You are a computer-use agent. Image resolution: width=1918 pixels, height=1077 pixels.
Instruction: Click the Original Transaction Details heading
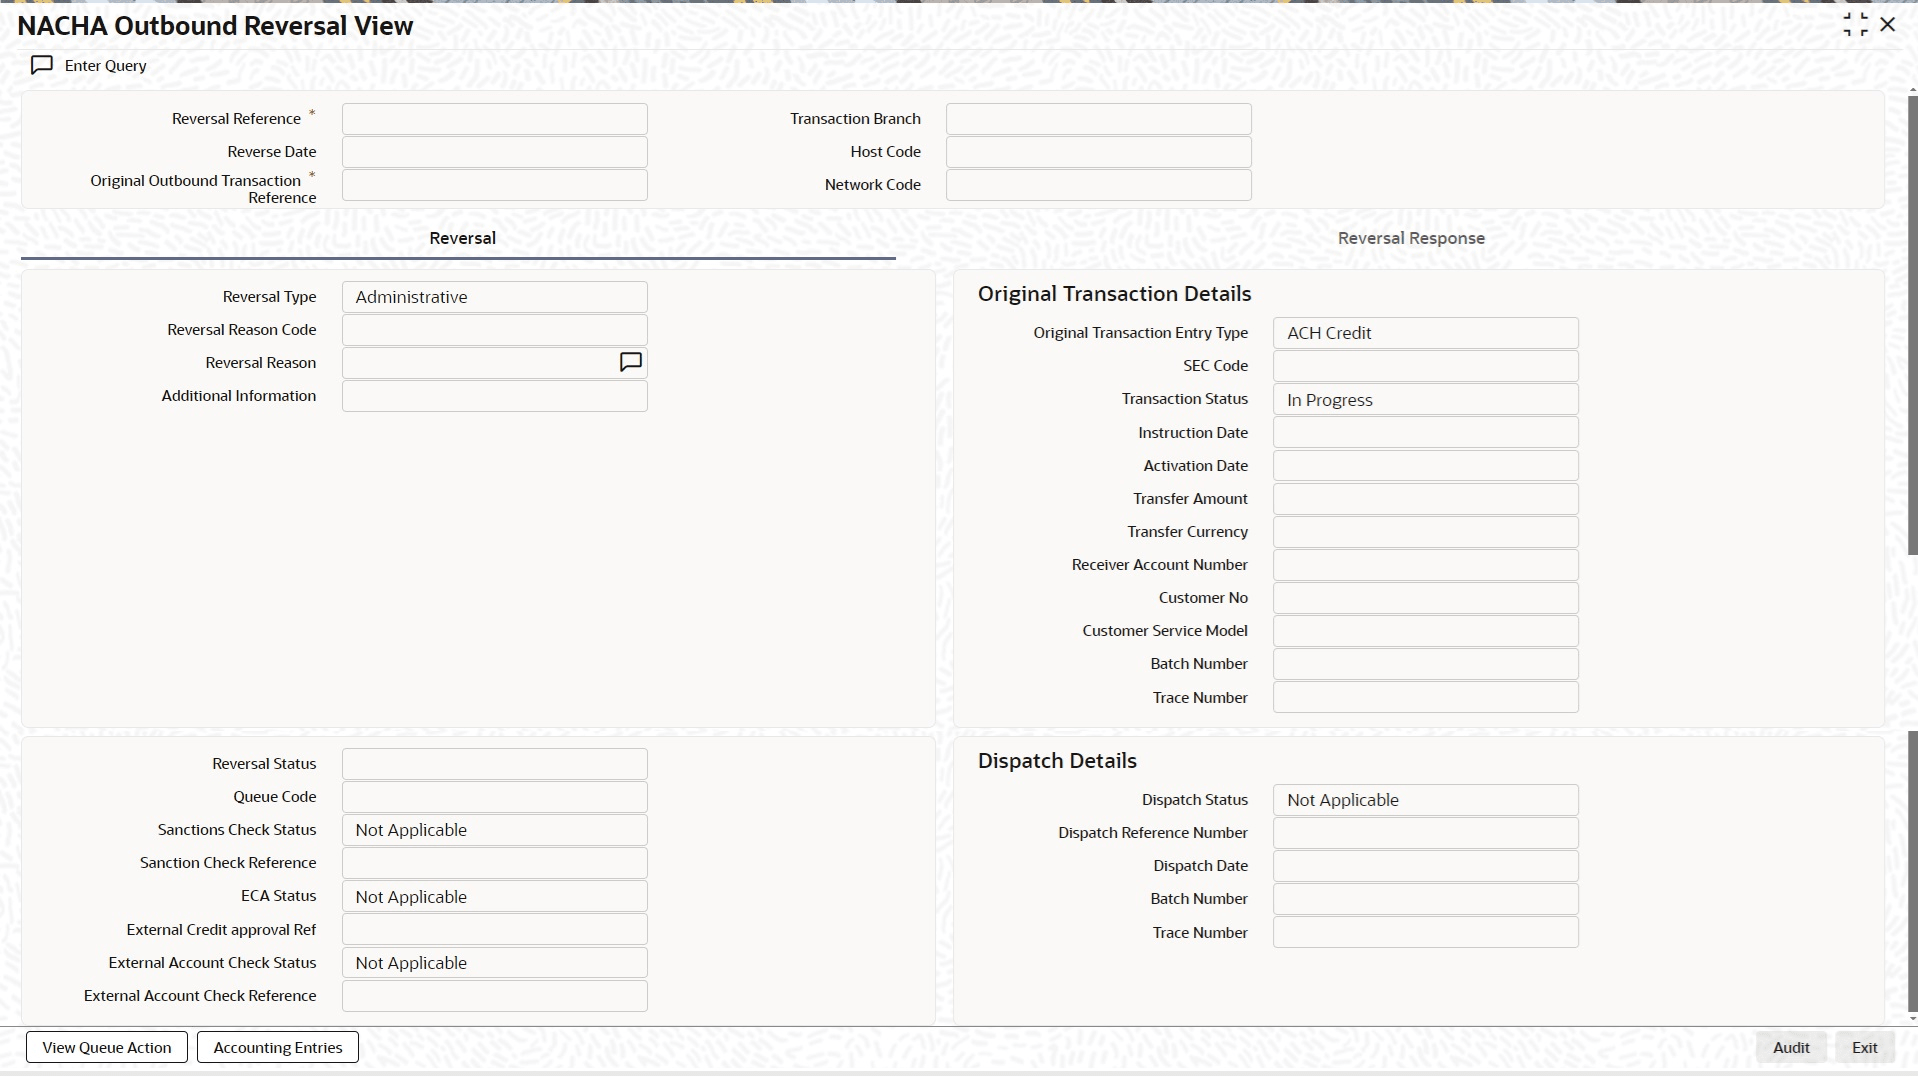coord(1114,294)
